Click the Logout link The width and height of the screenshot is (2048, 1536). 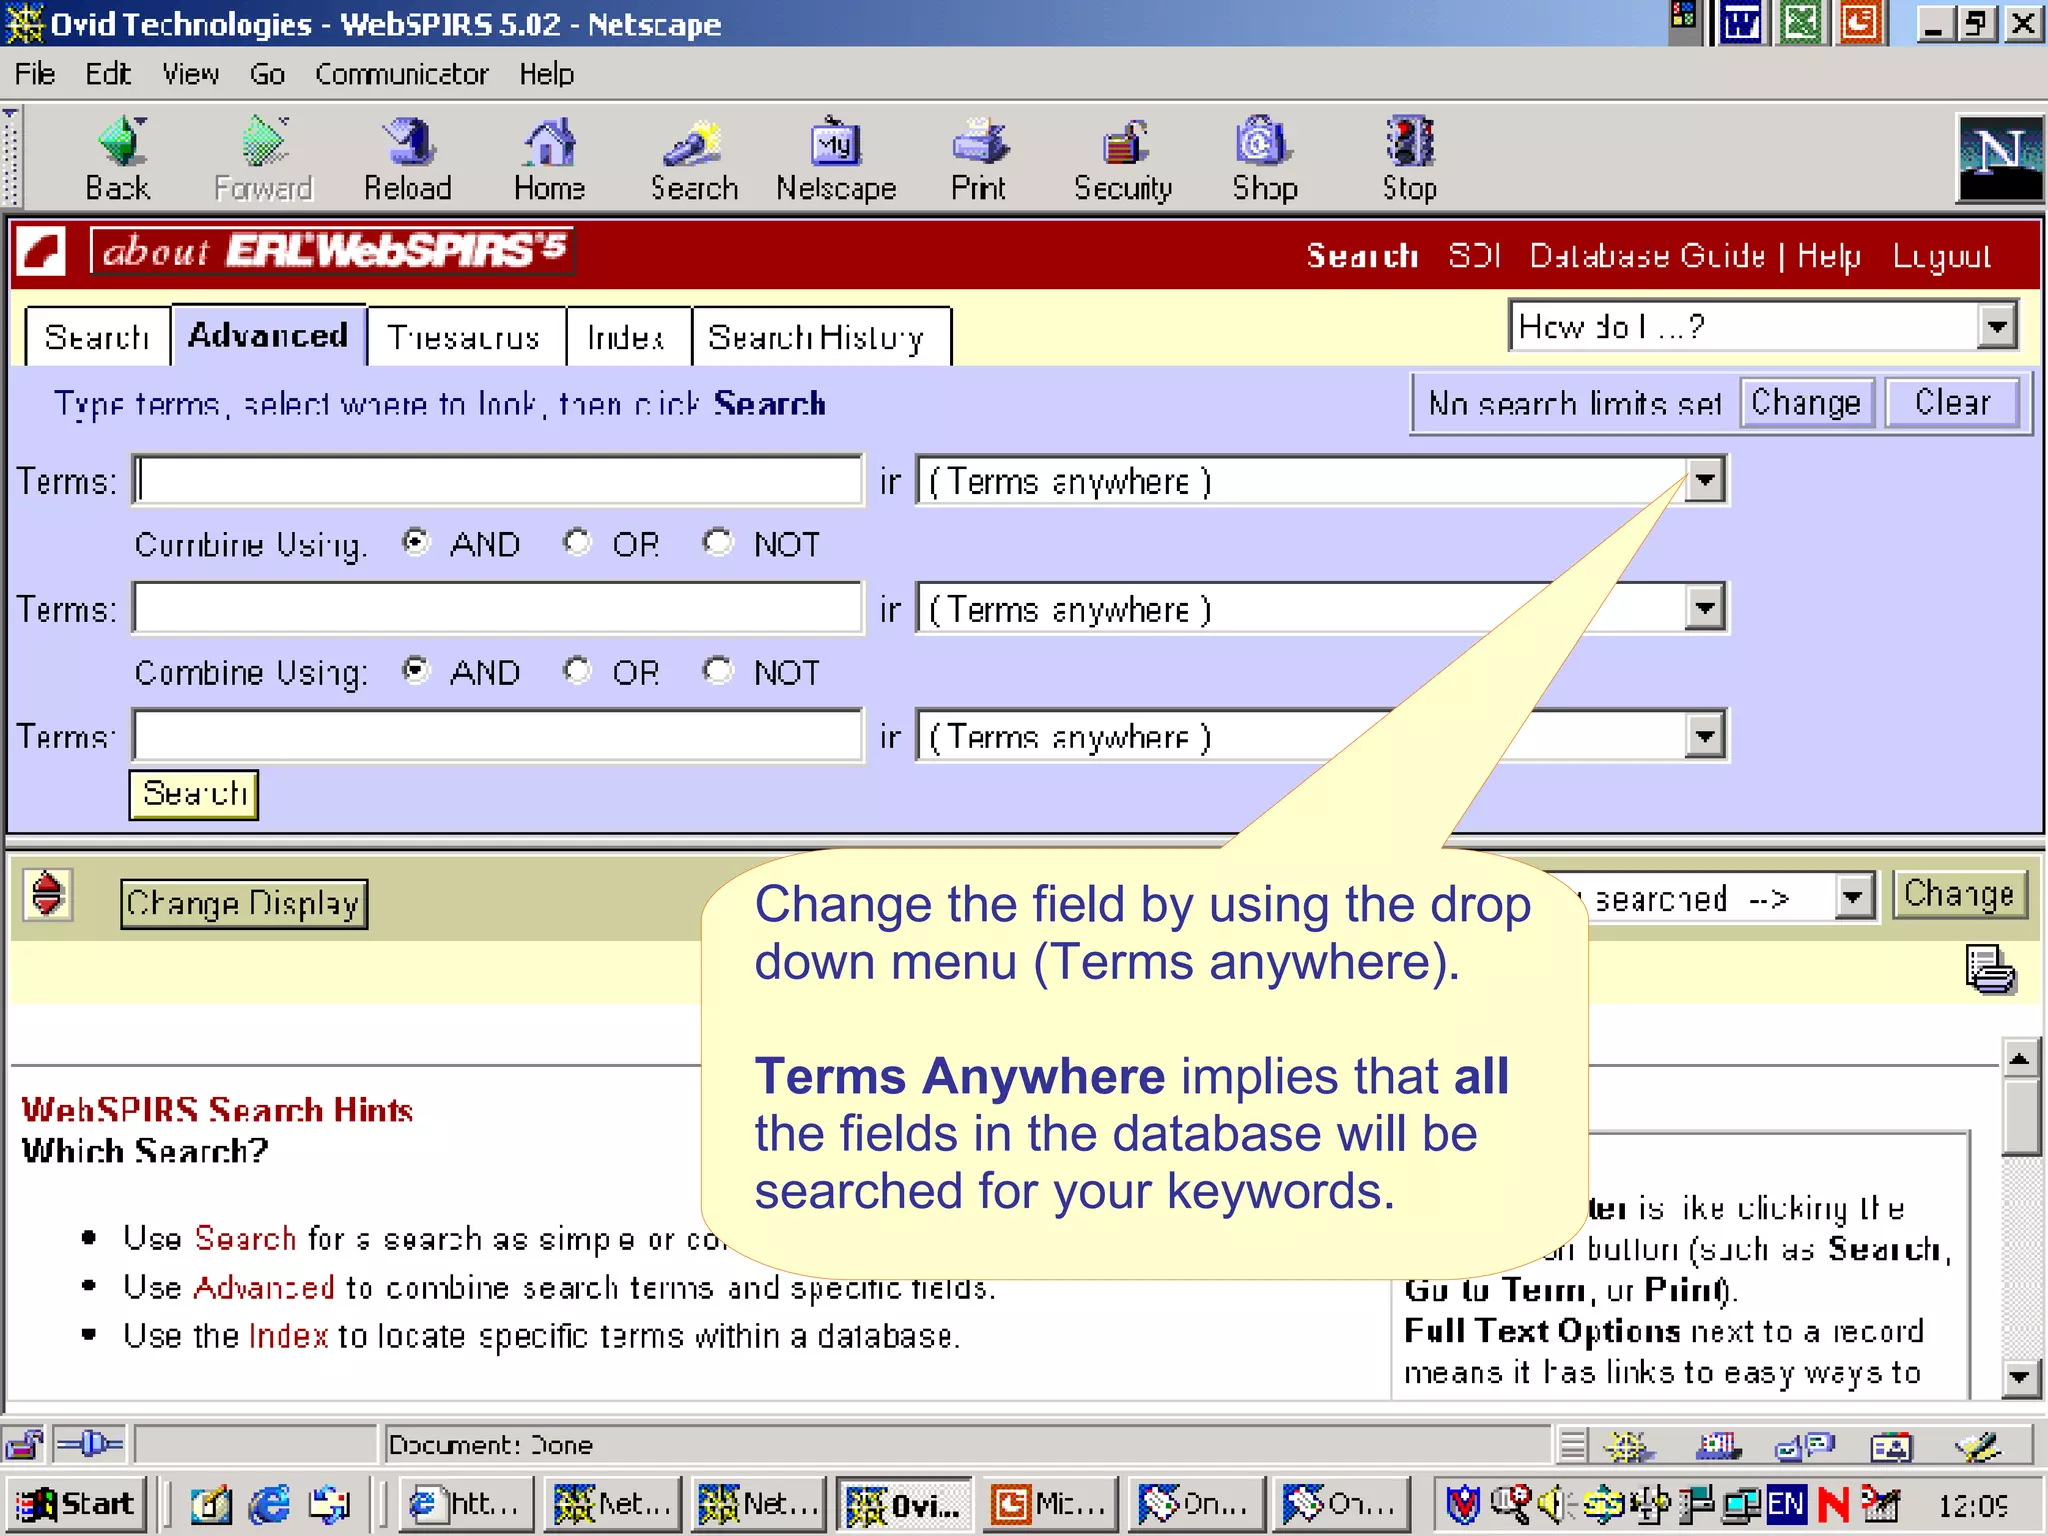coord(1942,256)
